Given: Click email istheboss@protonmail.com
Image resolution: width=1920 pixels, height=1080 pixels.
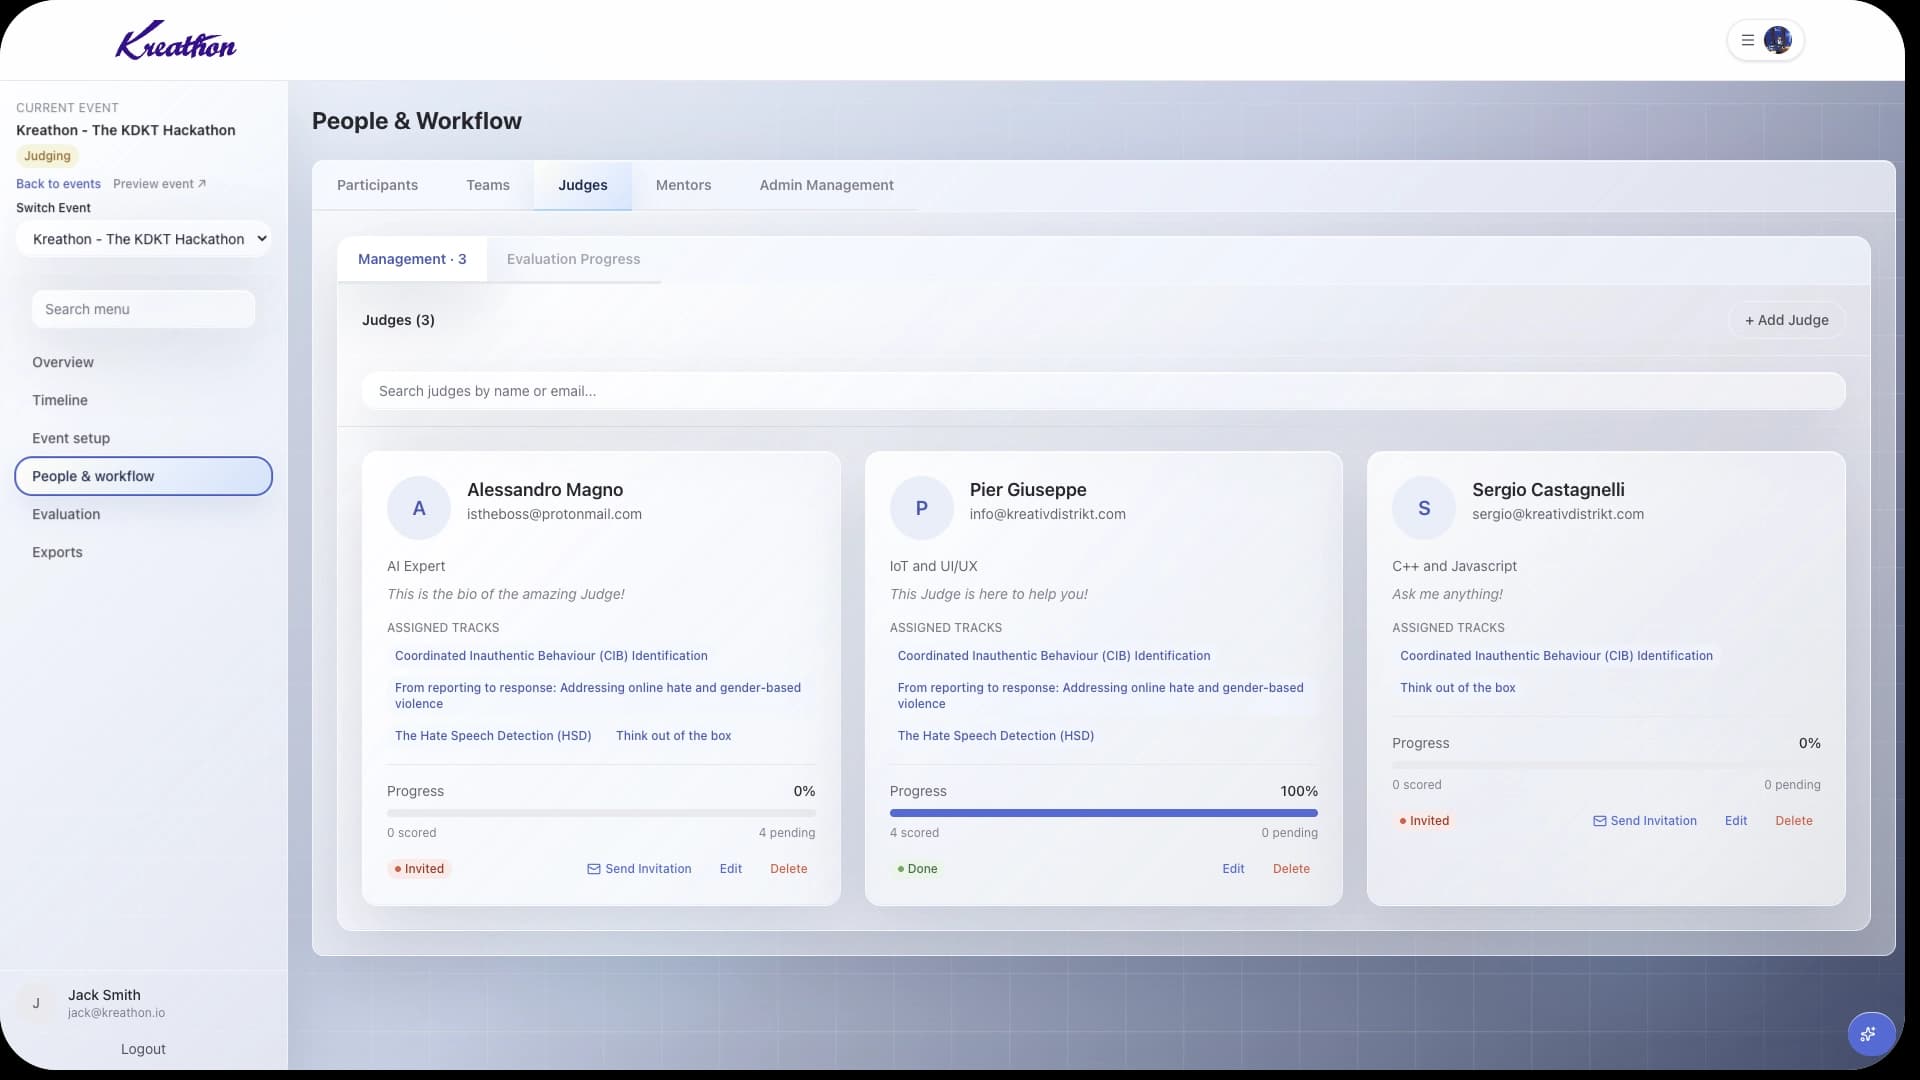Looking at the screenshot, I should tap(554, 514).
